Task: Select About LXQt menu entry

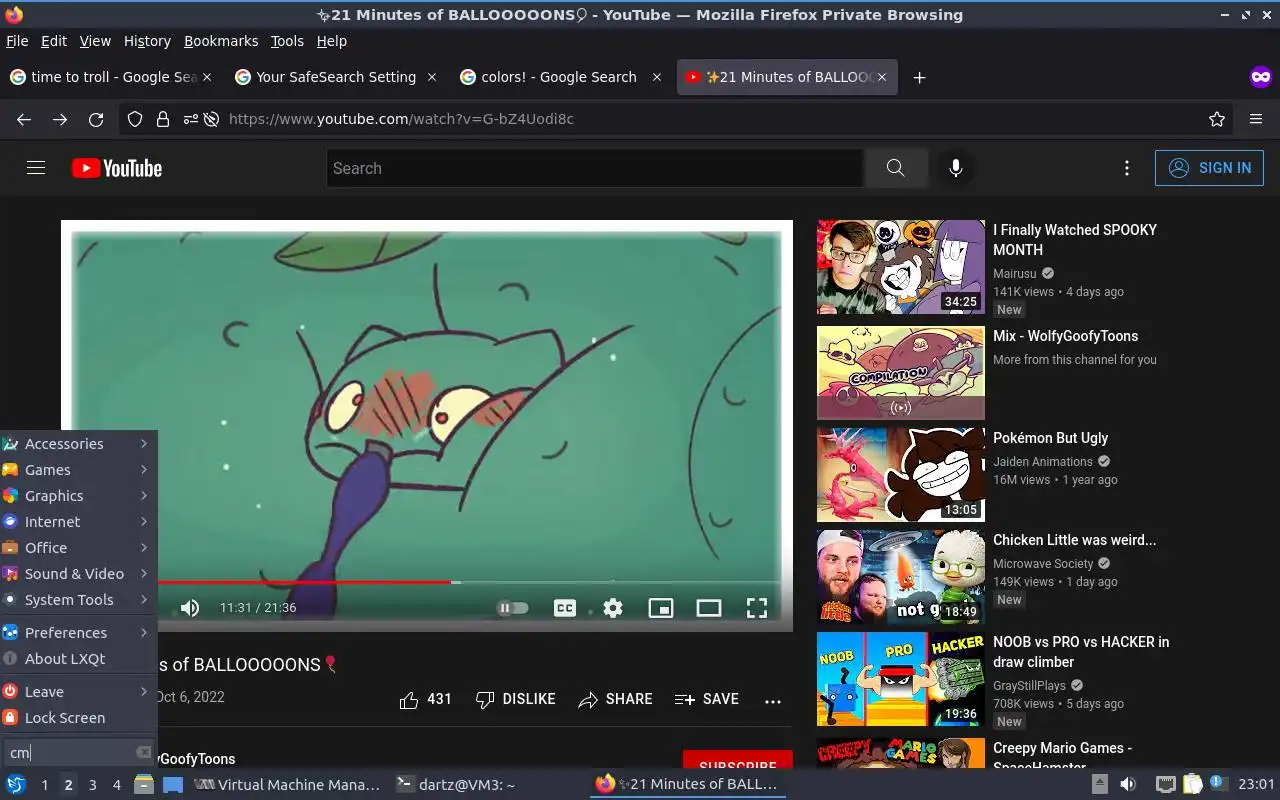Action: [78, 659]
